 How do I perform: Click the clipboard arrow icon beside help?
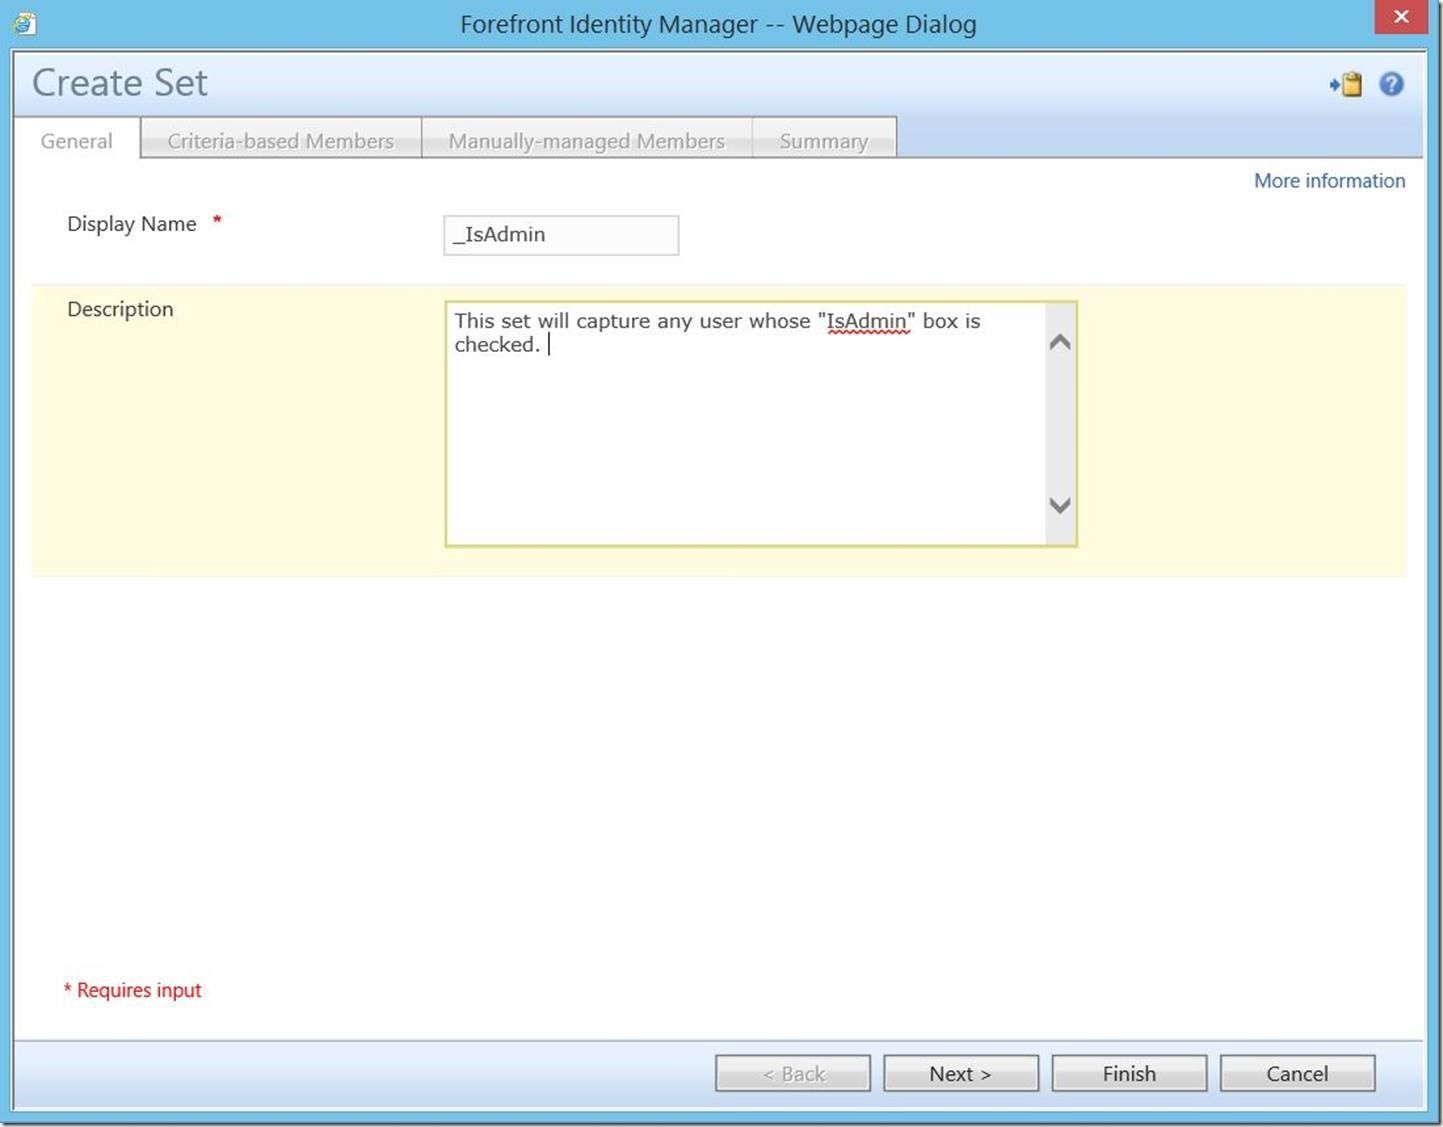[x=1346, y=84]
